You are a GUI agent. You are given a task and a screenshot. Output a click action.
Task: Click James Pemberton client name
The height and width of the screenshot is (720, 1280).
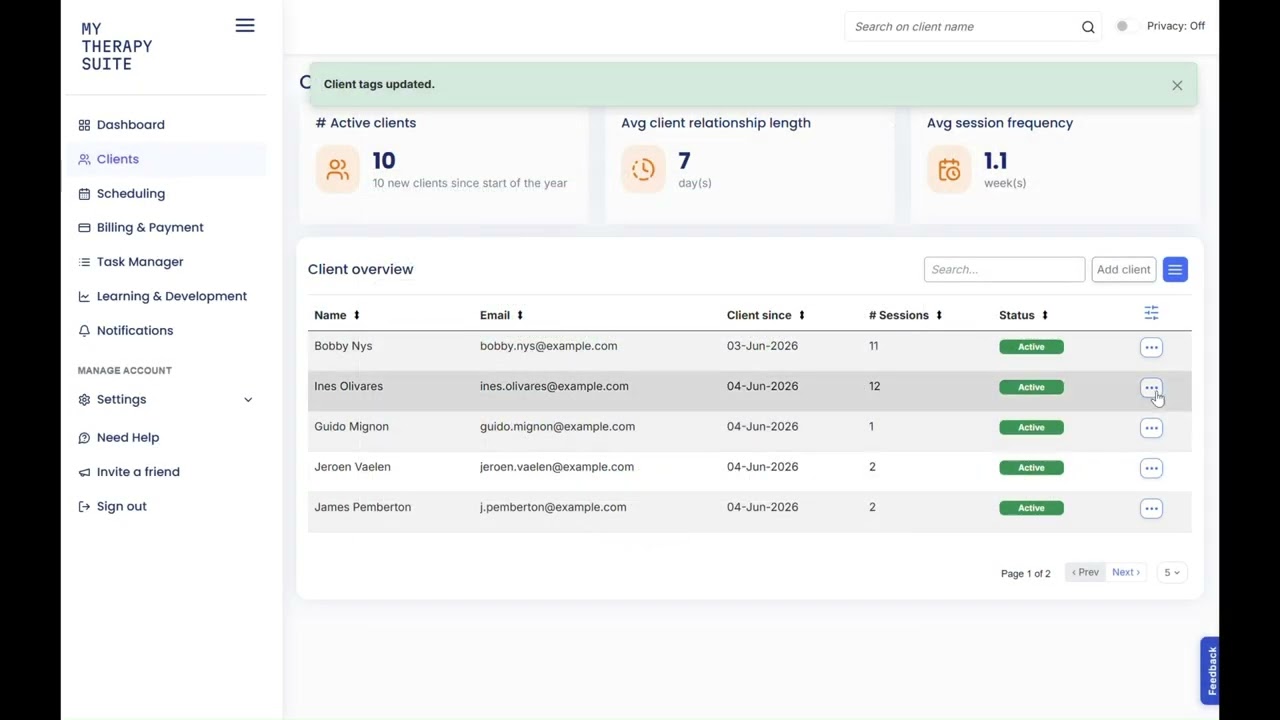(362, 507)
